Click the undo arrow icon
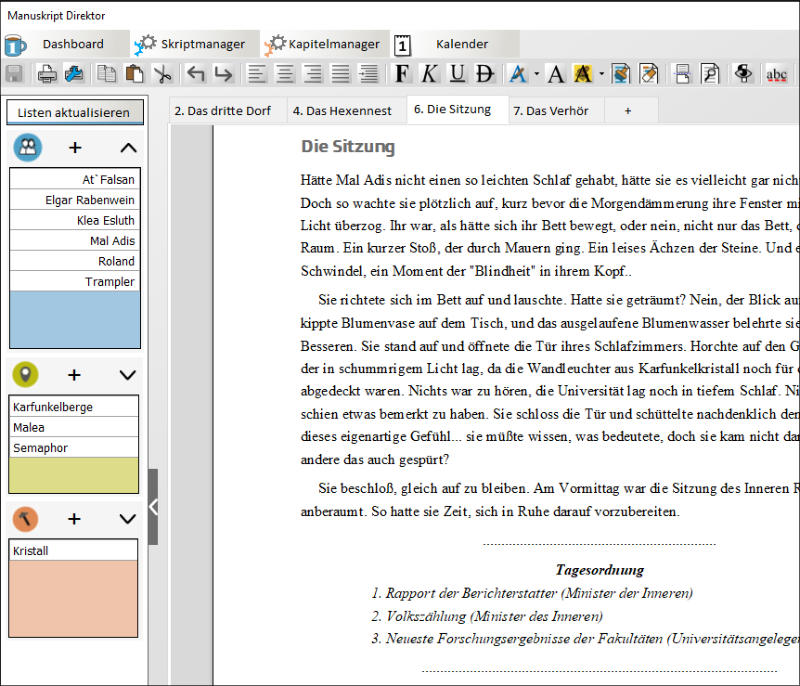Screen dimensions: 800x686 (195, 73)
